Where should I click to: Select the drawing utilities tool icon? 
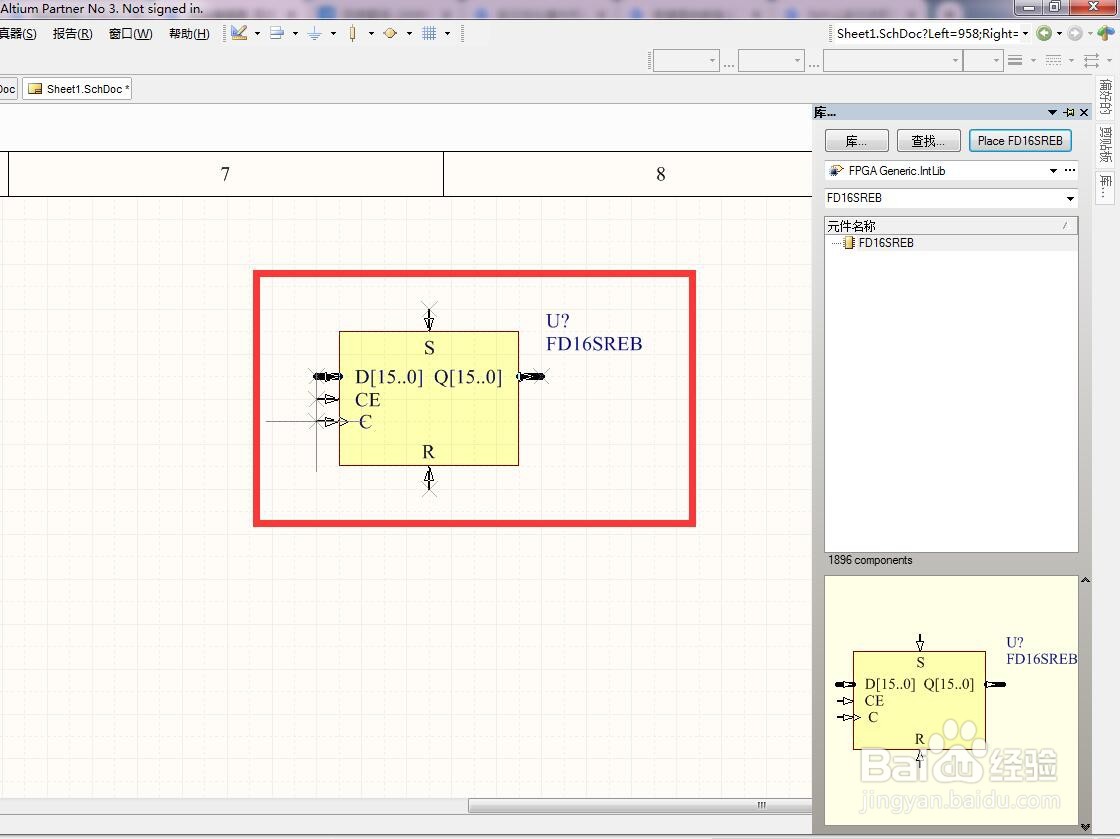pos(239,33)
